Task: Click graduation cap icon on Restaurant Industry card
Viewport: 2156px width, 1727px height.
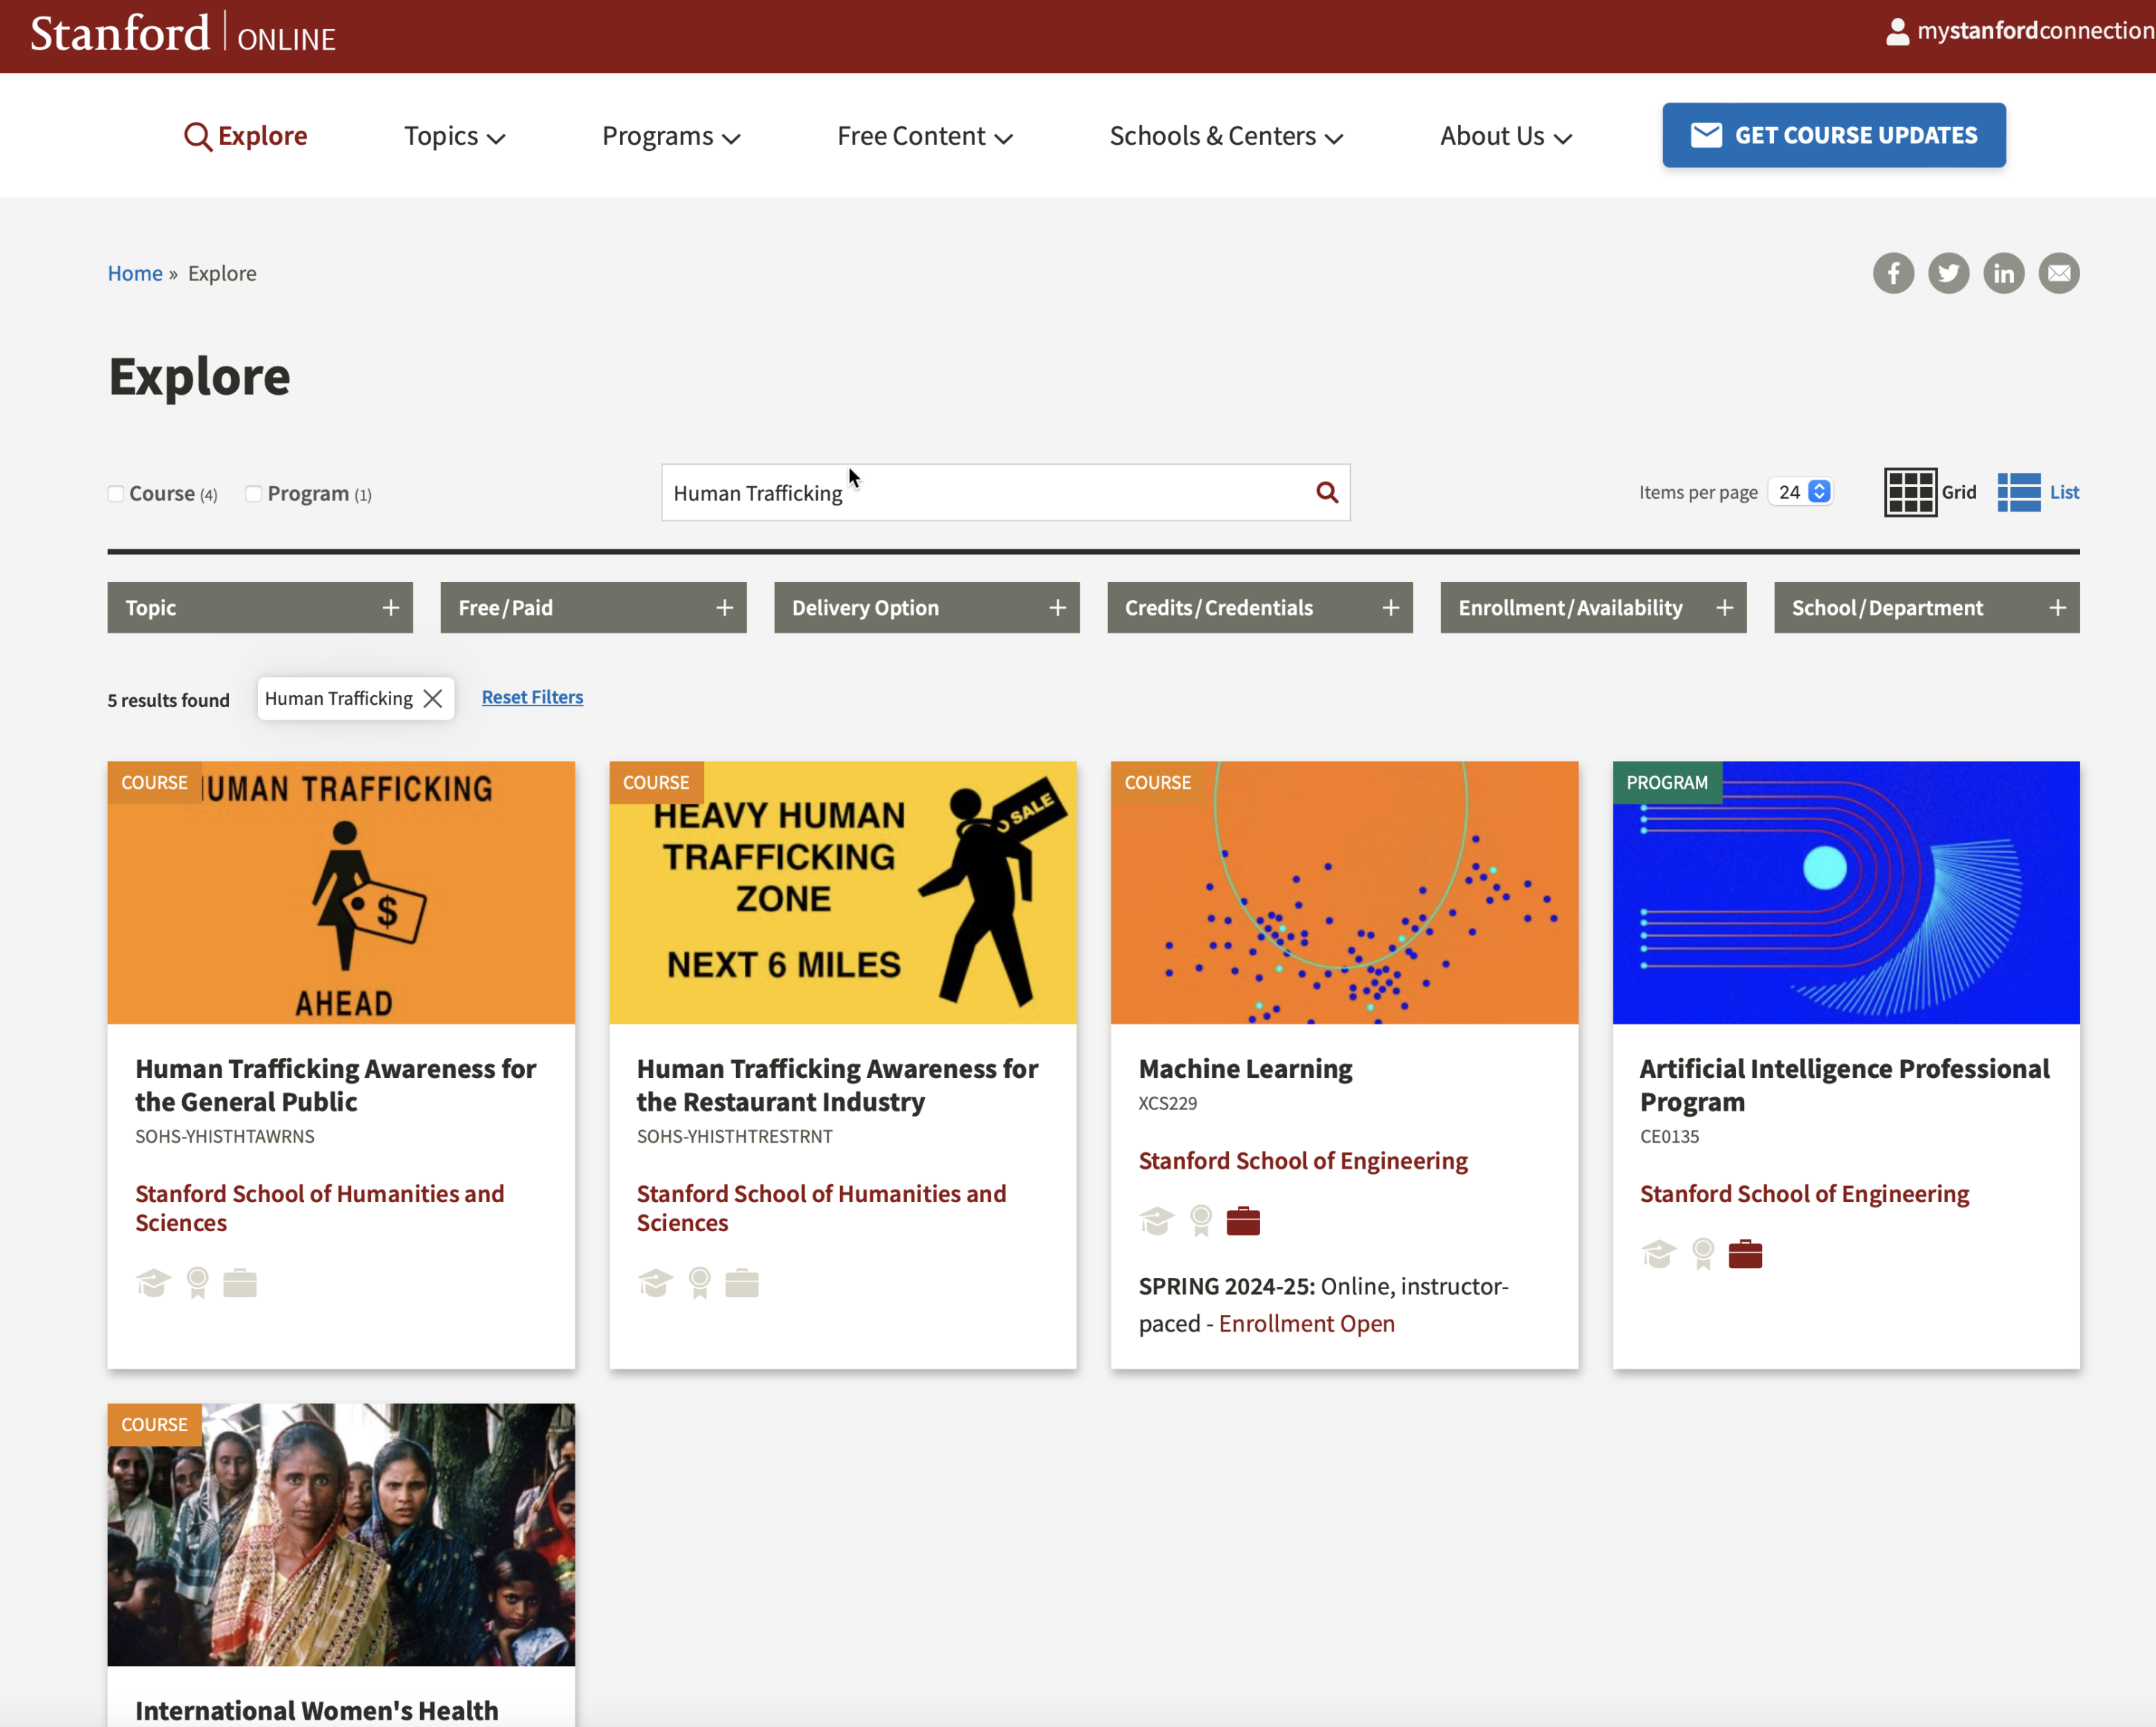Action: click(655, 1283)
